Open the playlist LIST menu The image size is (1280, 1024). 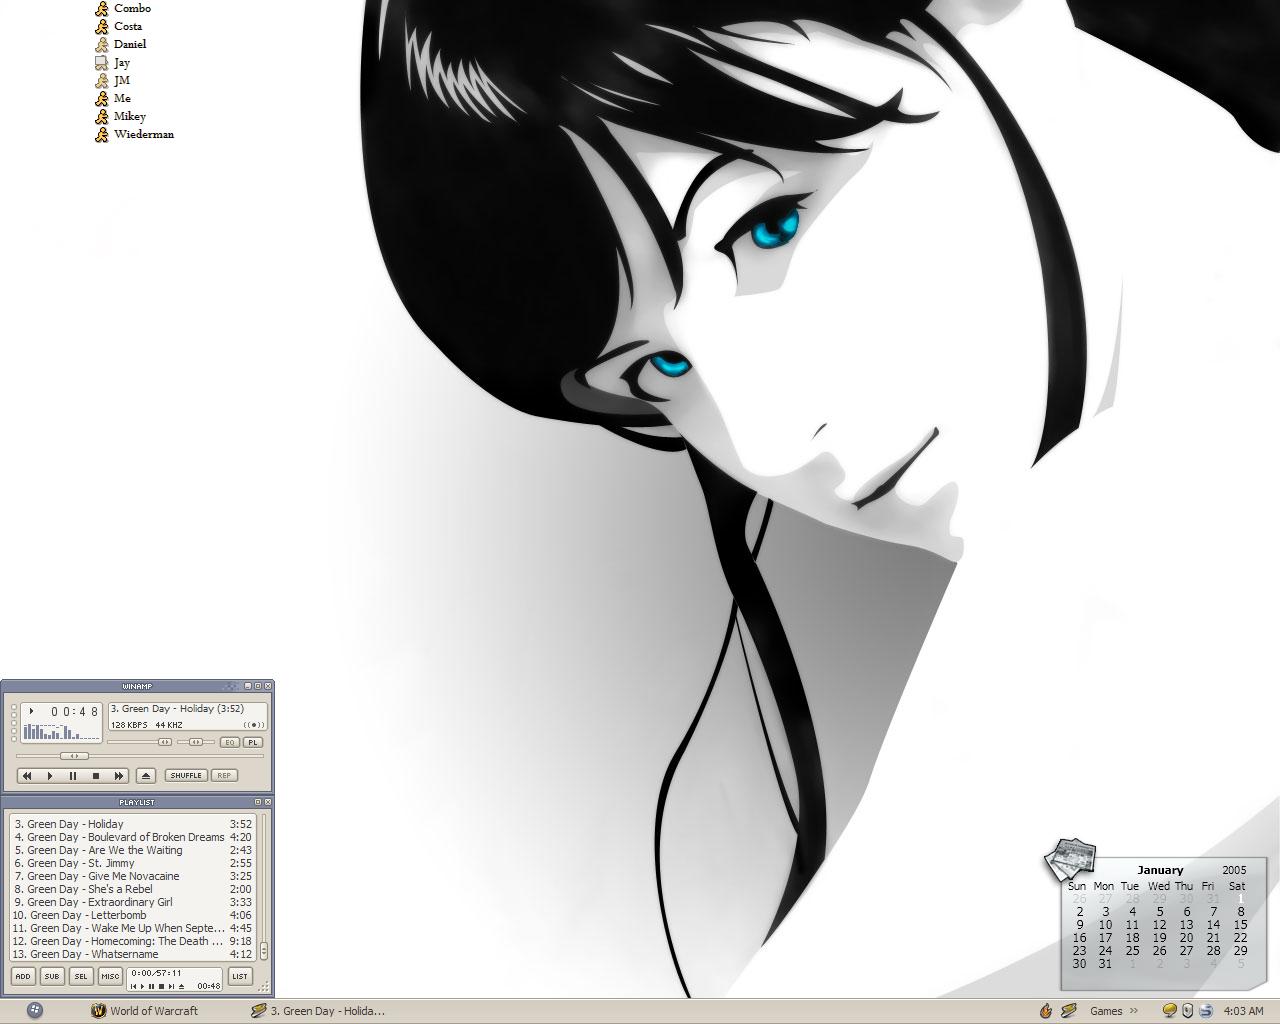(240, 977)
